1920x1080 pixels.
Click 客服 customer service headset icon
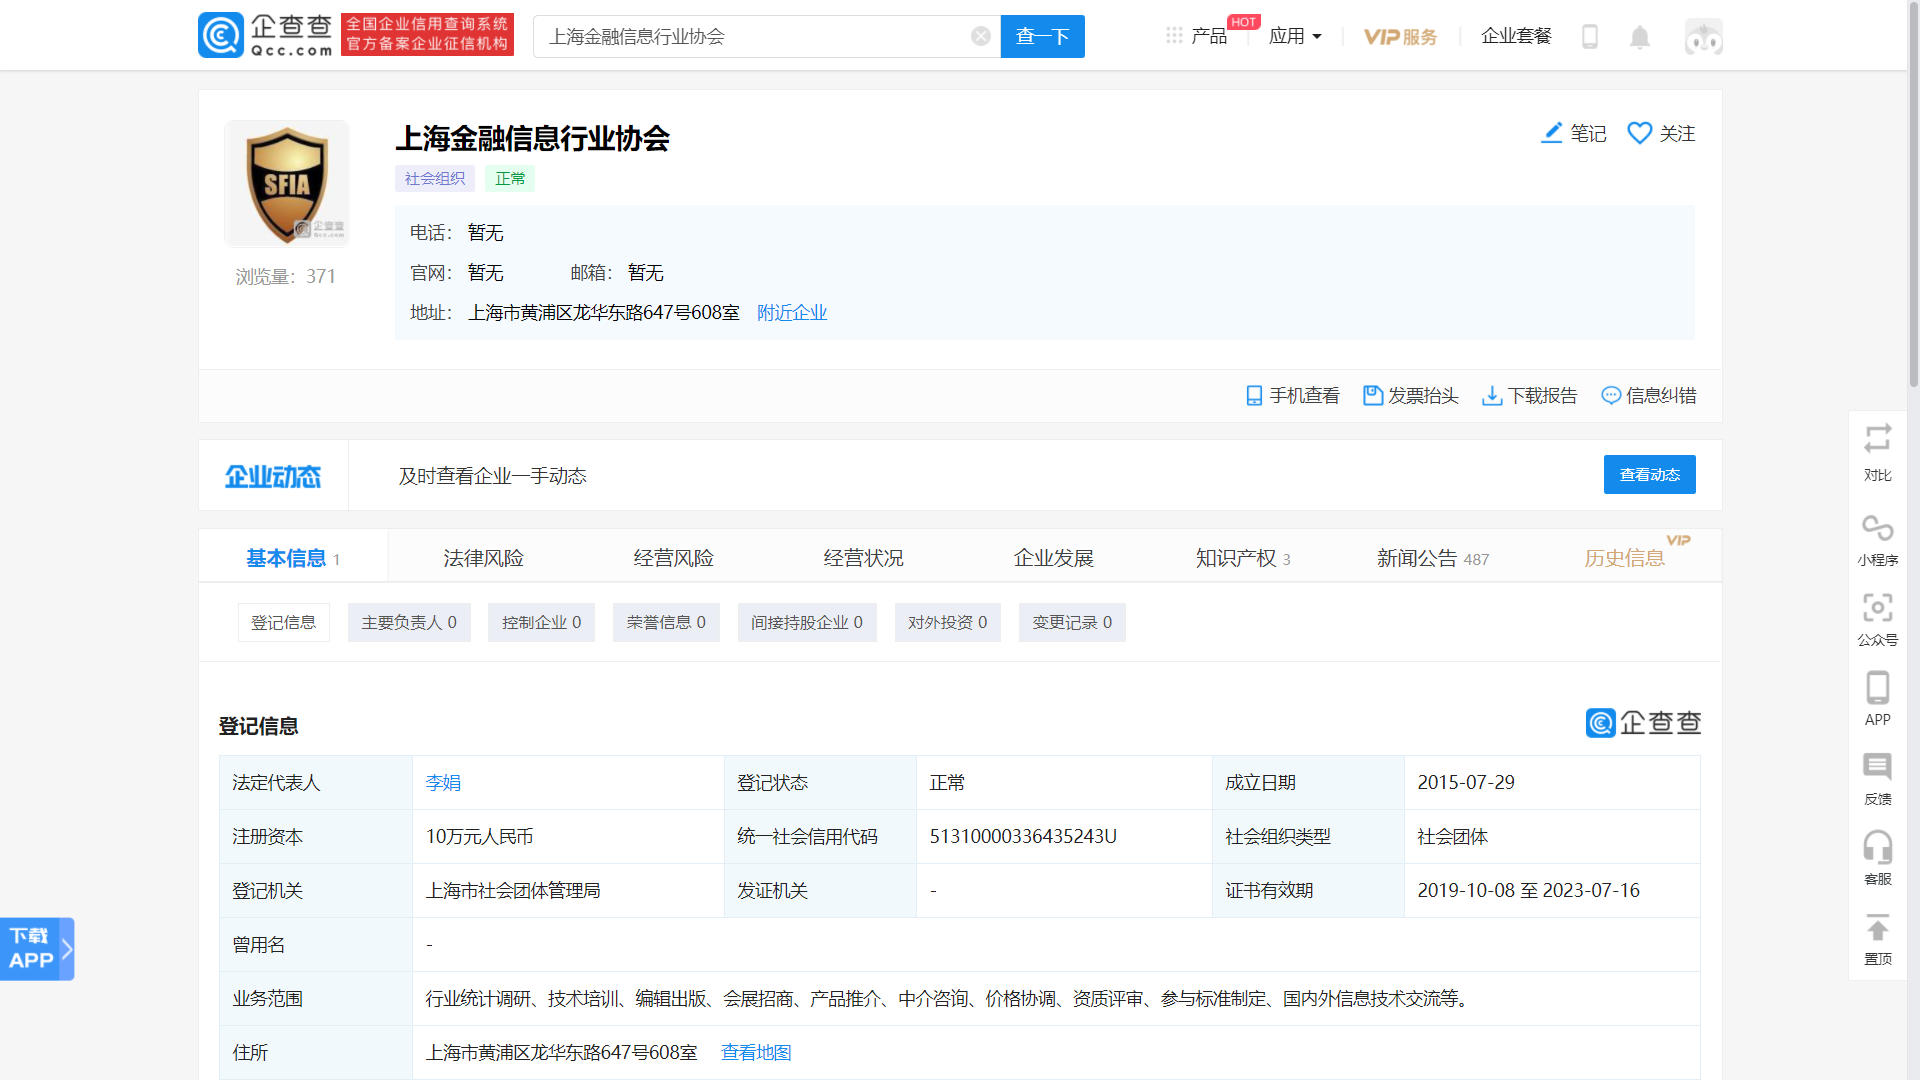click(x=1877, y=847)
